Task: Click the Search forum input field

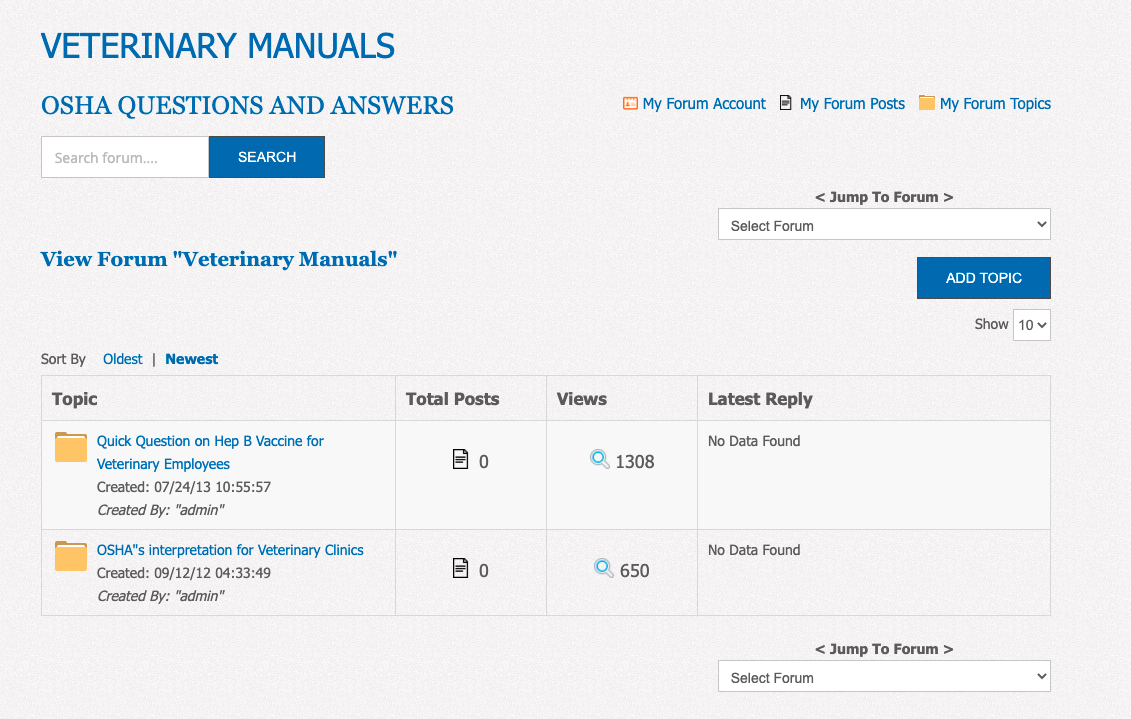Action: pos(126,157)
